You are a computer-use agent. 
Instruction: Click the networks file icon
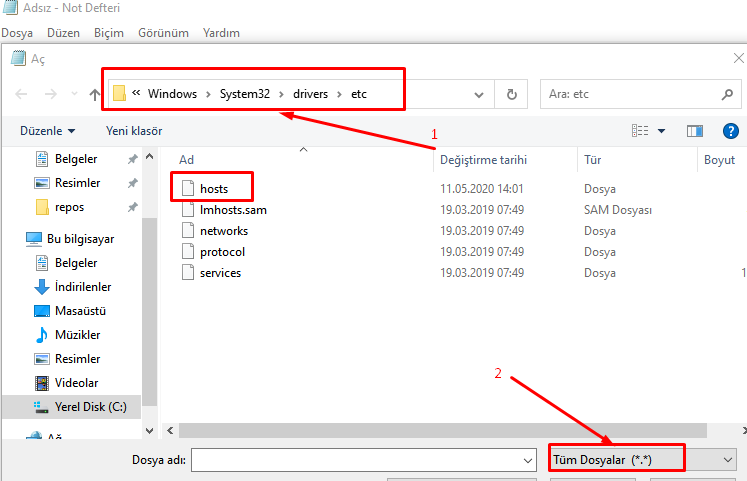click(188, 230)
